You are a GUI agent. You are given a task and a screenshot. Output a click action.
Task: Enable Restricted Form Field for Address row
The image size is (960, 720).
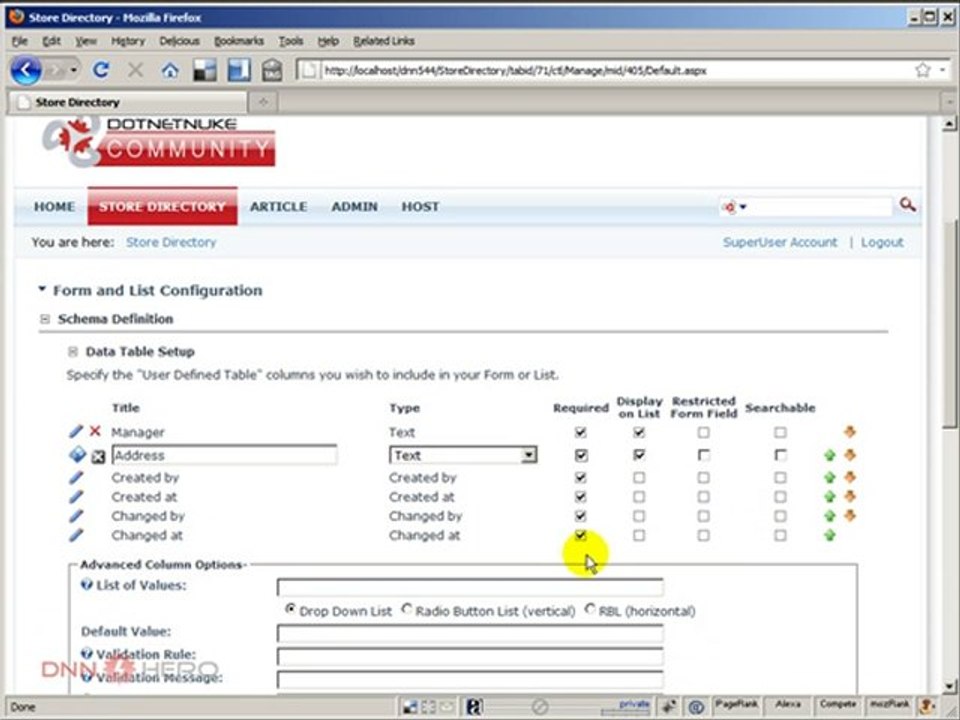click(x=704, y=456)
